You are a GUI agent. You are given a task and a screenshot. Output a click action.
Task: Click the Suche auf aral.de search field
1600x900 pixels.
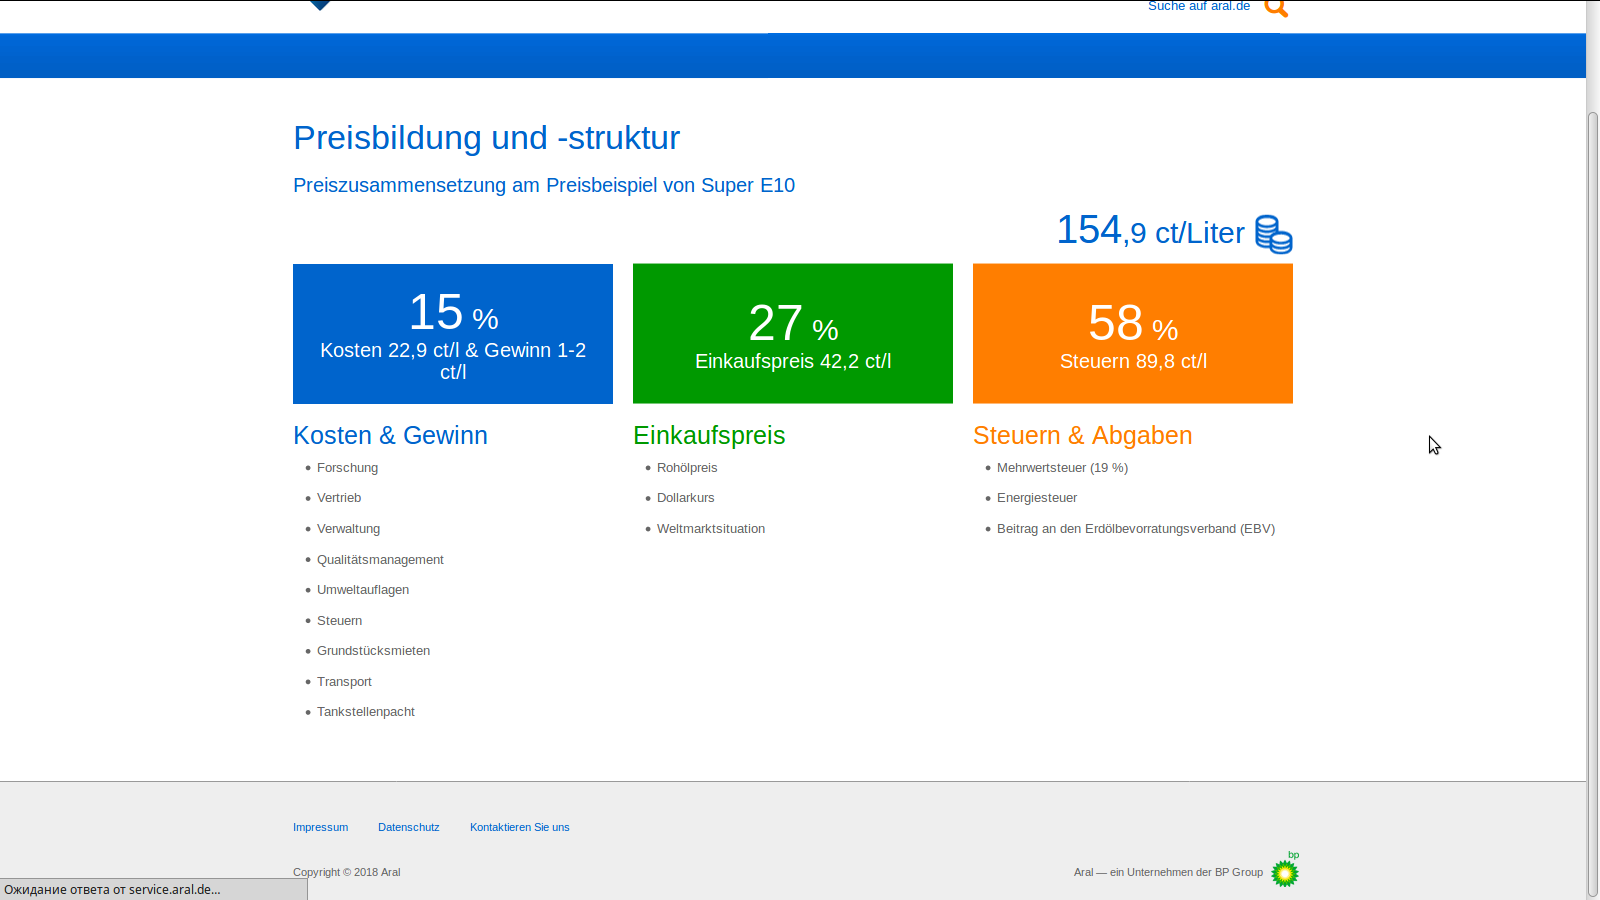coord(1199,6)
